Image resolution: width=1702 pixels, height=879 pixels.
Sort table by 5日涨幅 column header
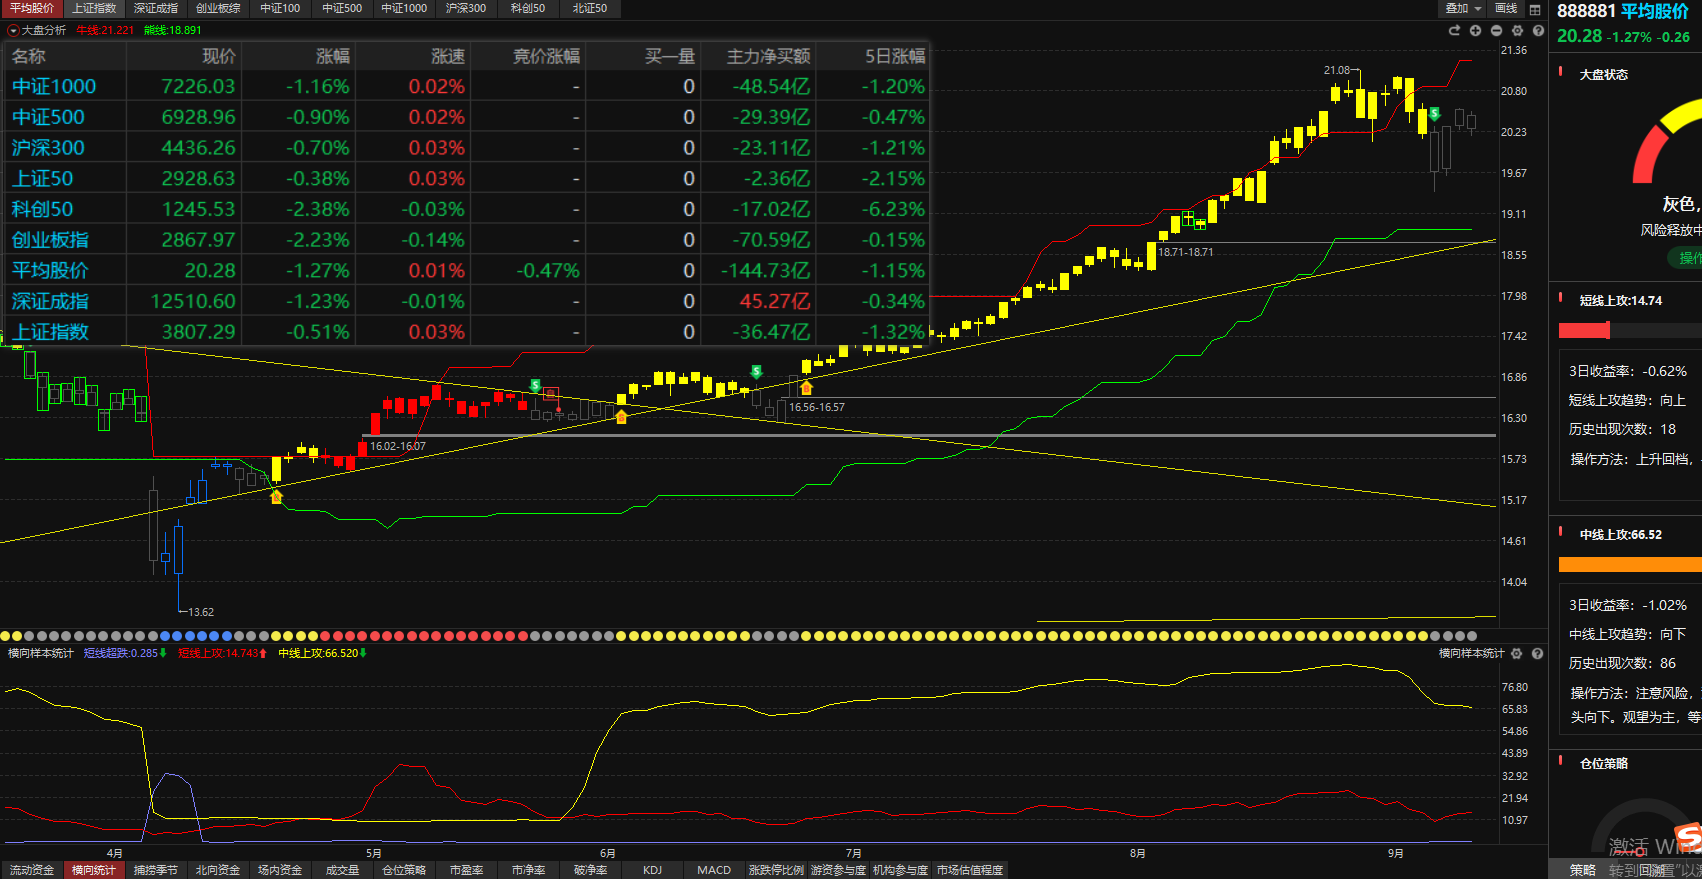895,56
